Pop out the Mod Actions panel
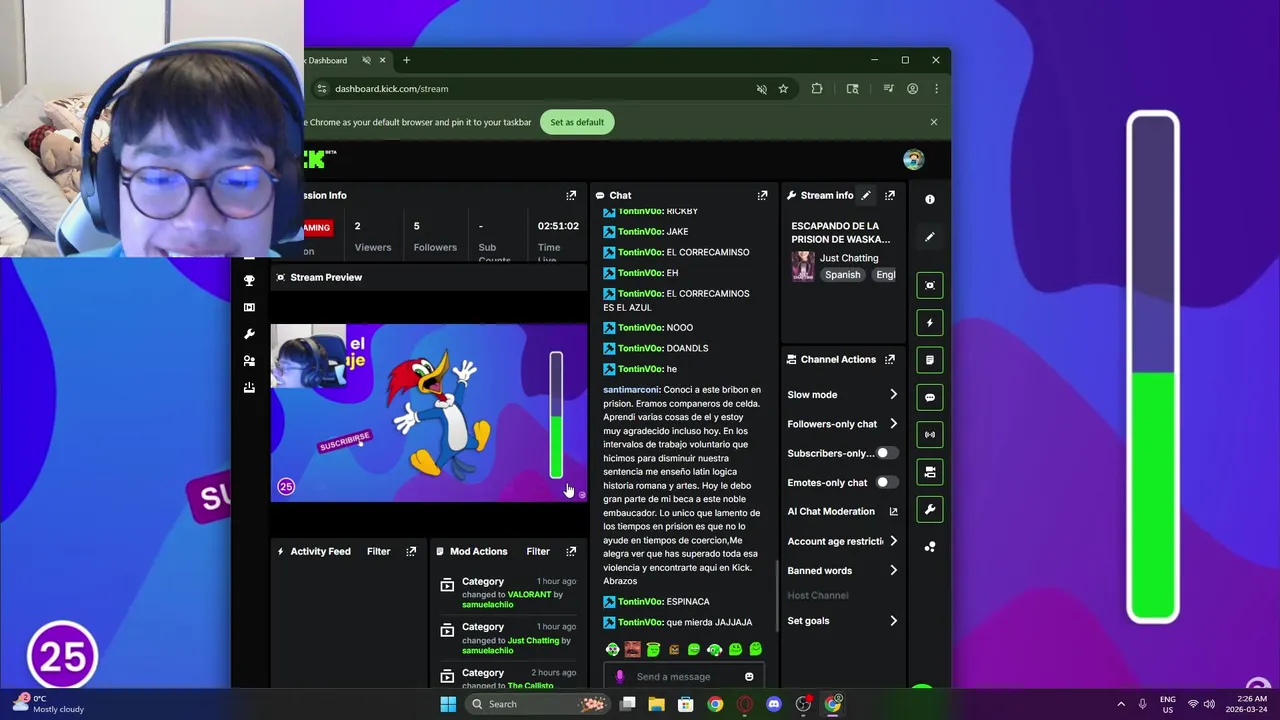Viewport: 1280px width, 720px height. tap(571, 551)
